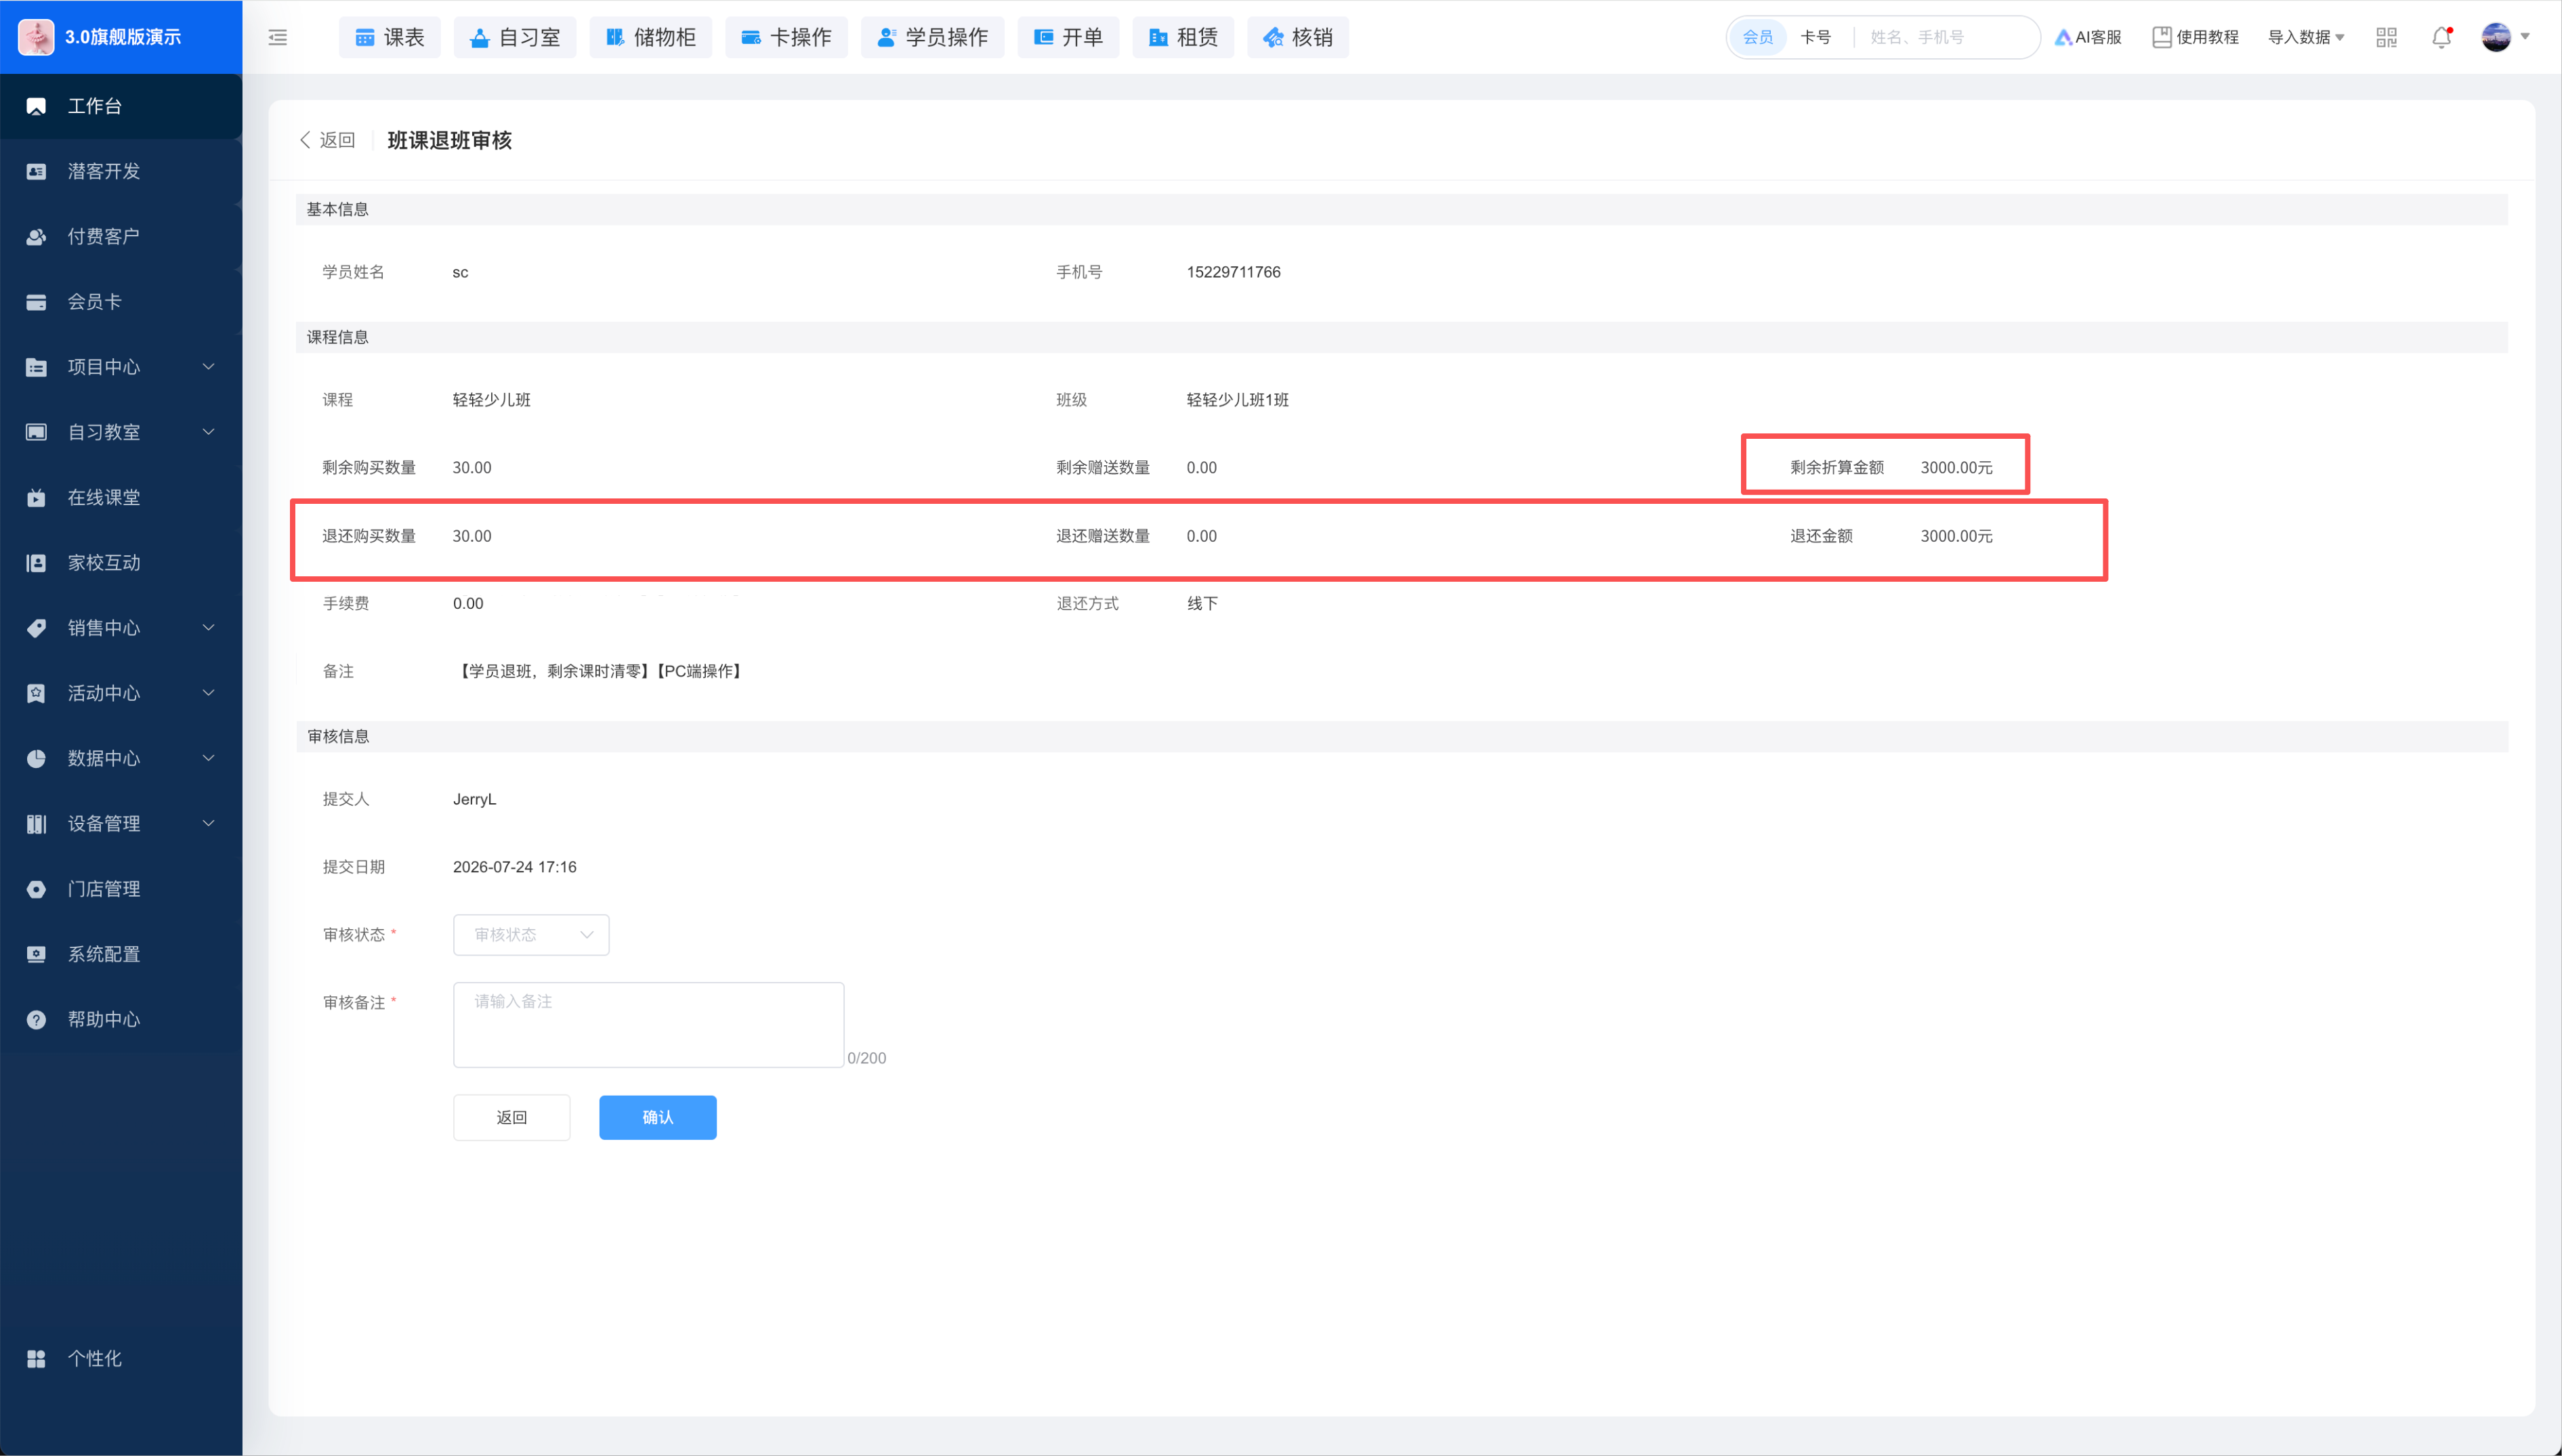Open 课表 schedule toolbar shortcut

point(390,37)
